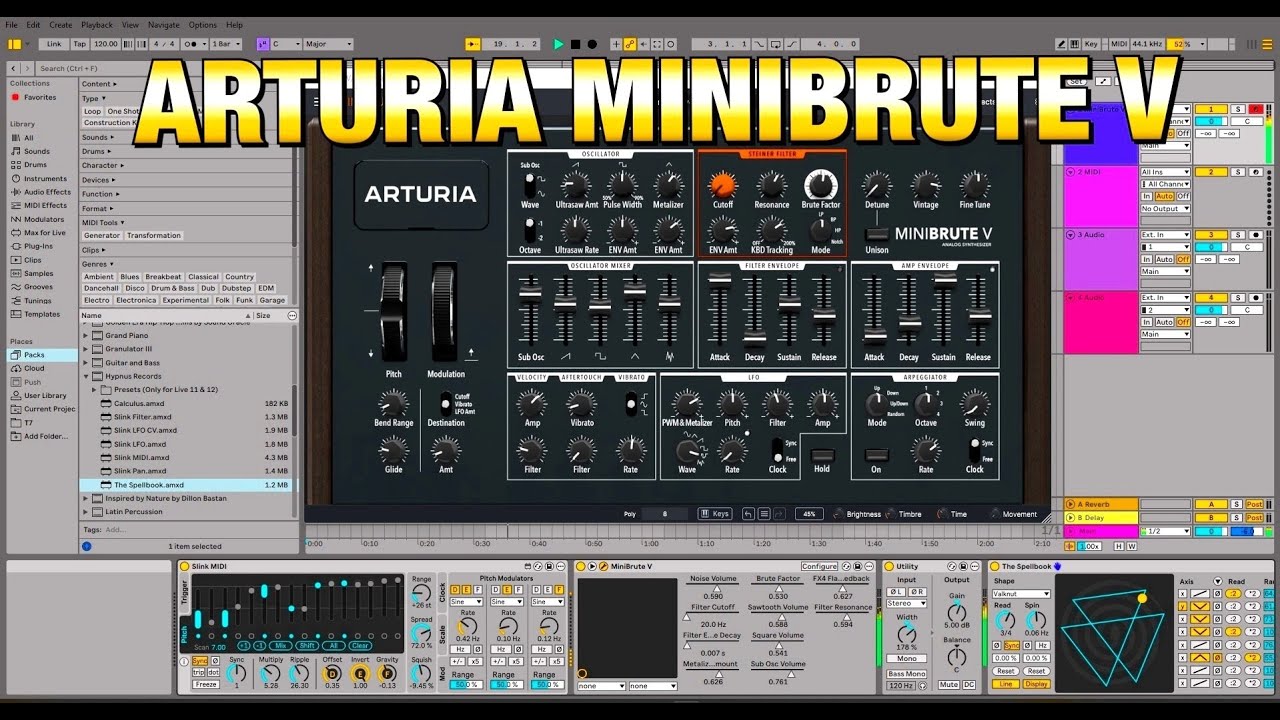Click the Shift button in Slink MIDI
This screenshot has height=720, width=1280.
(307, 646)
